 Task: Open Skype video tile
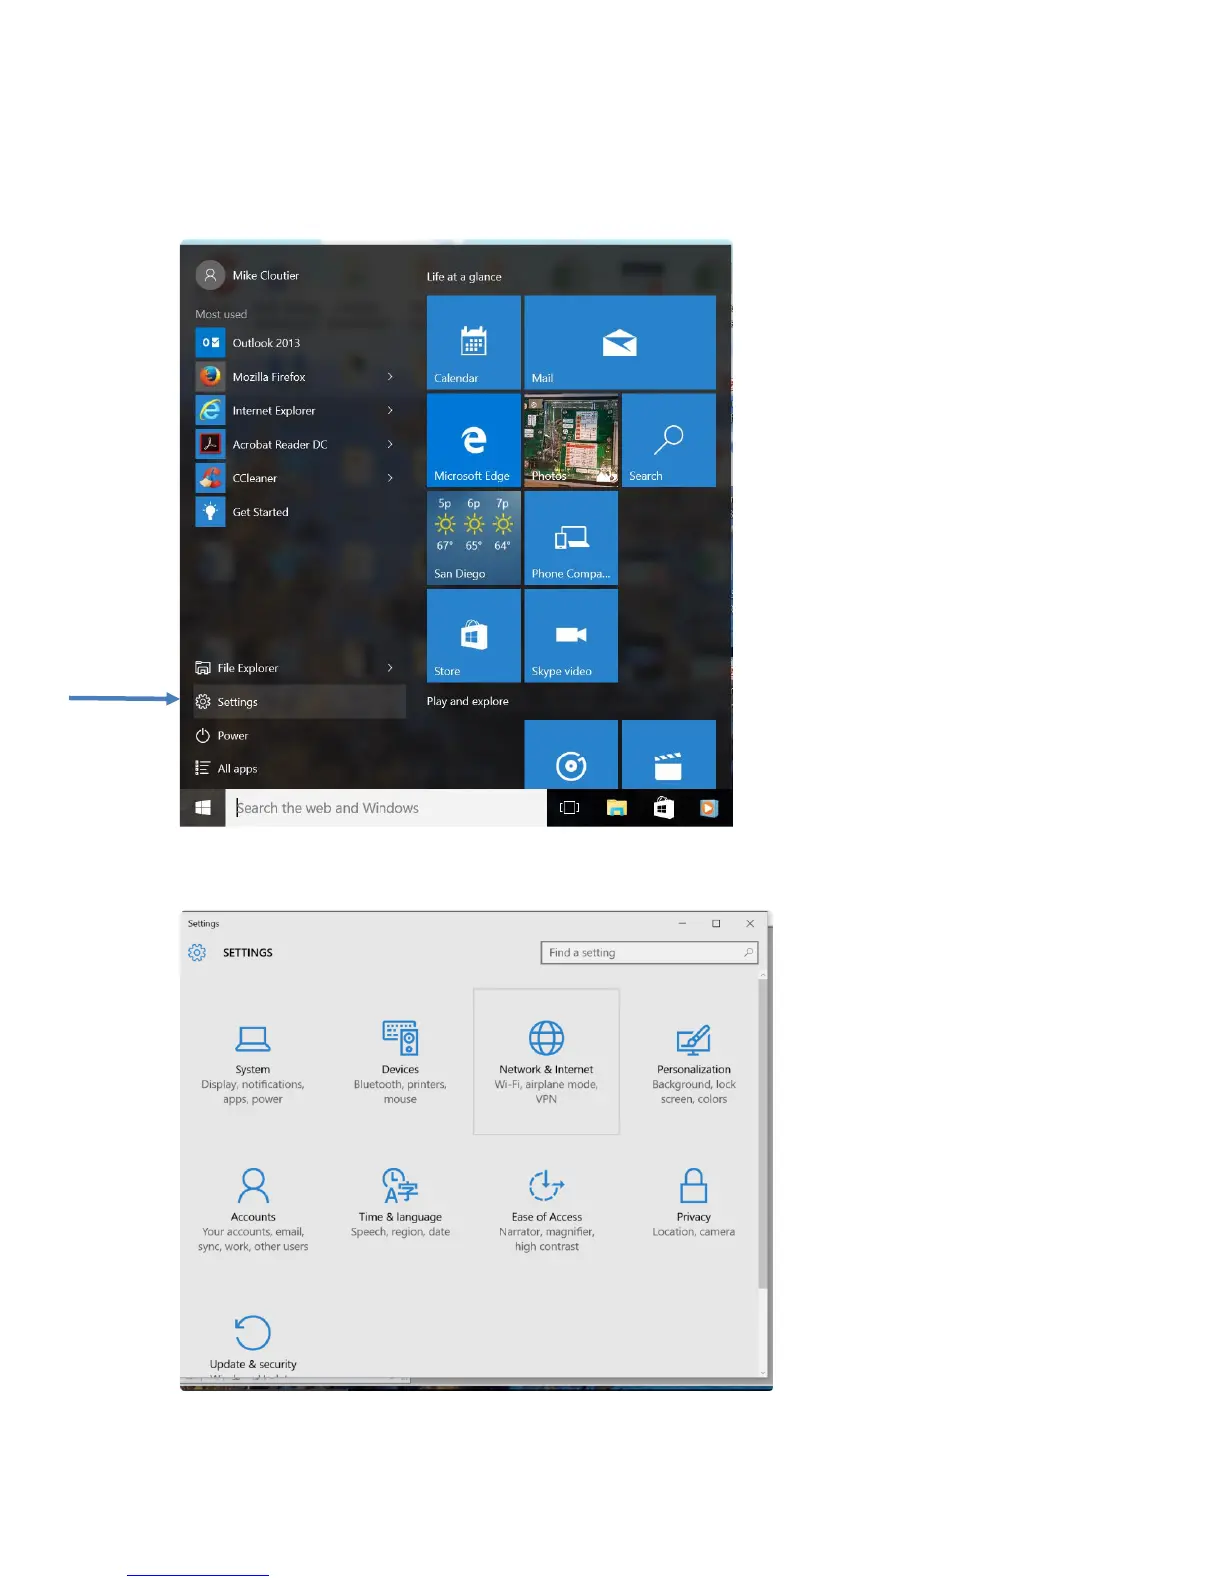(x=571, y=635)
